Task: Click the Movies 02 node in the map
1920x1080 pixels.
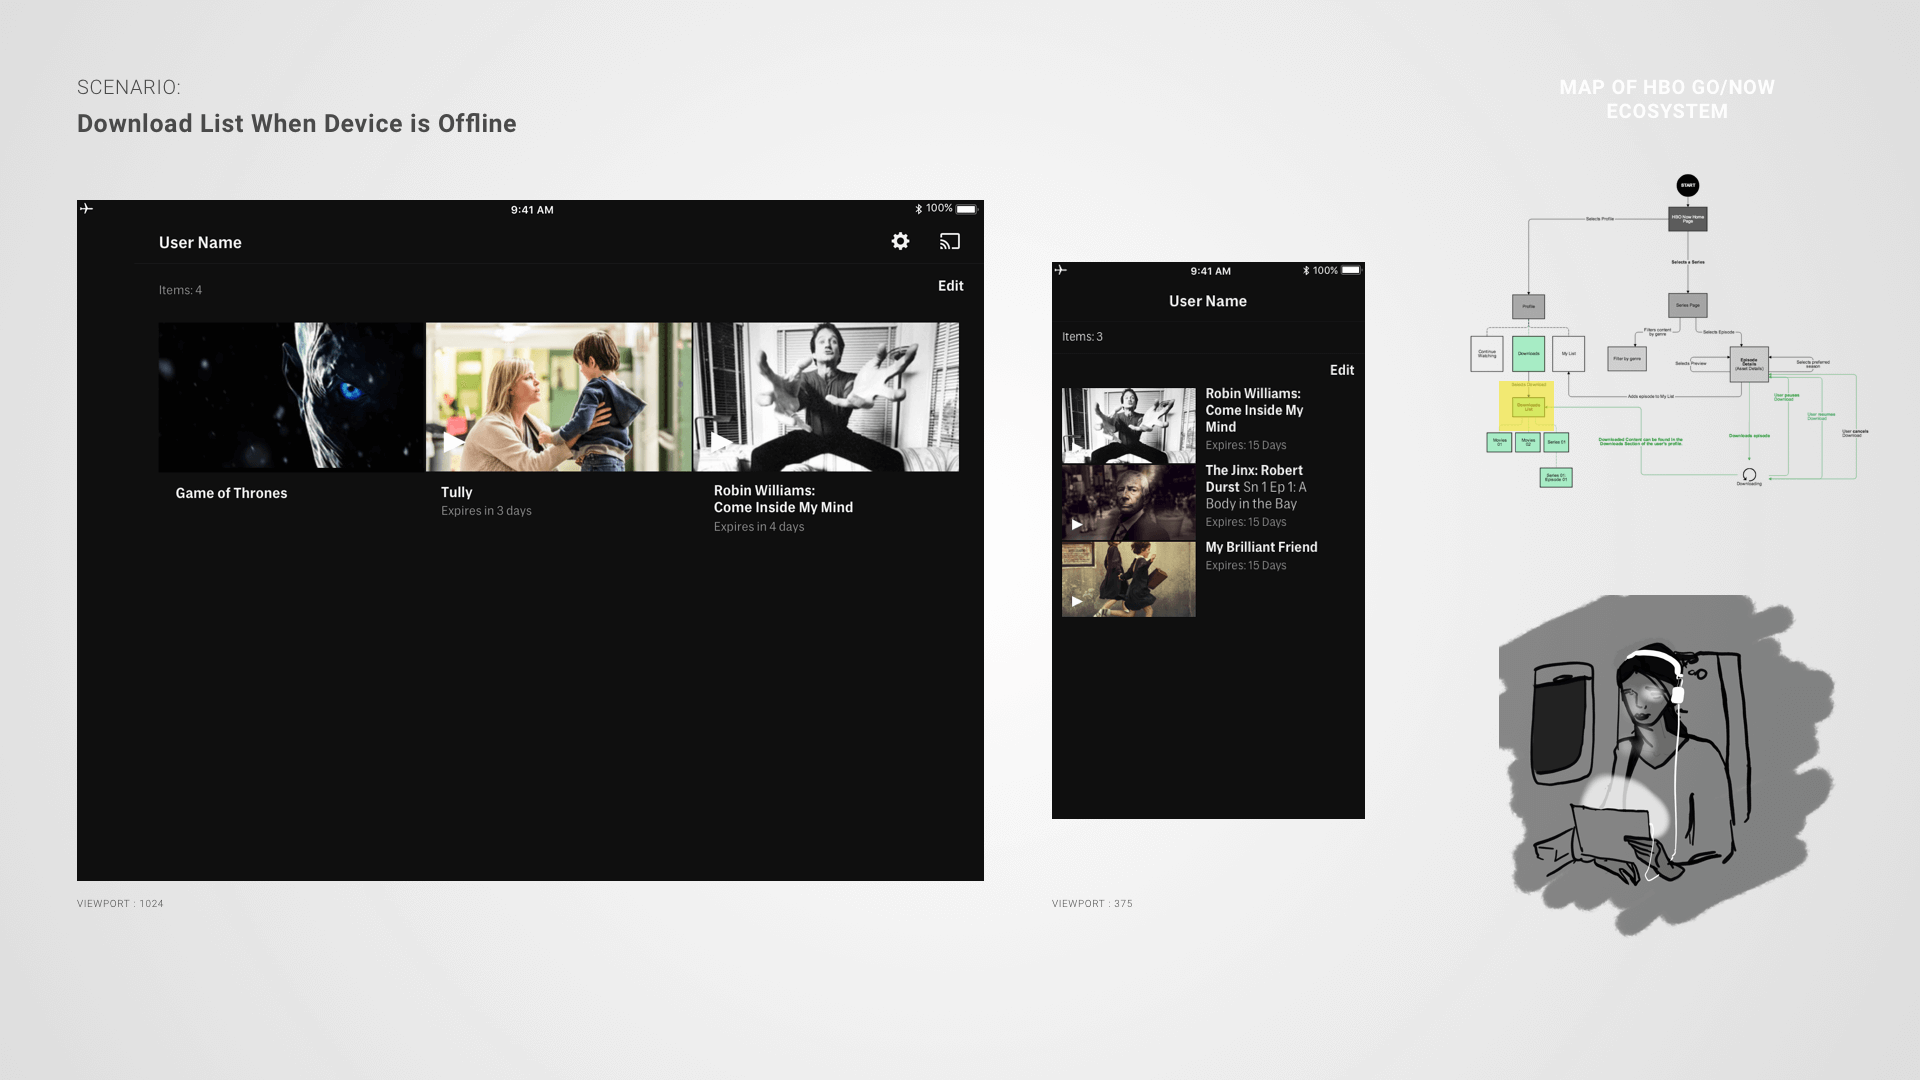Action: click(x=1528, y=441)
